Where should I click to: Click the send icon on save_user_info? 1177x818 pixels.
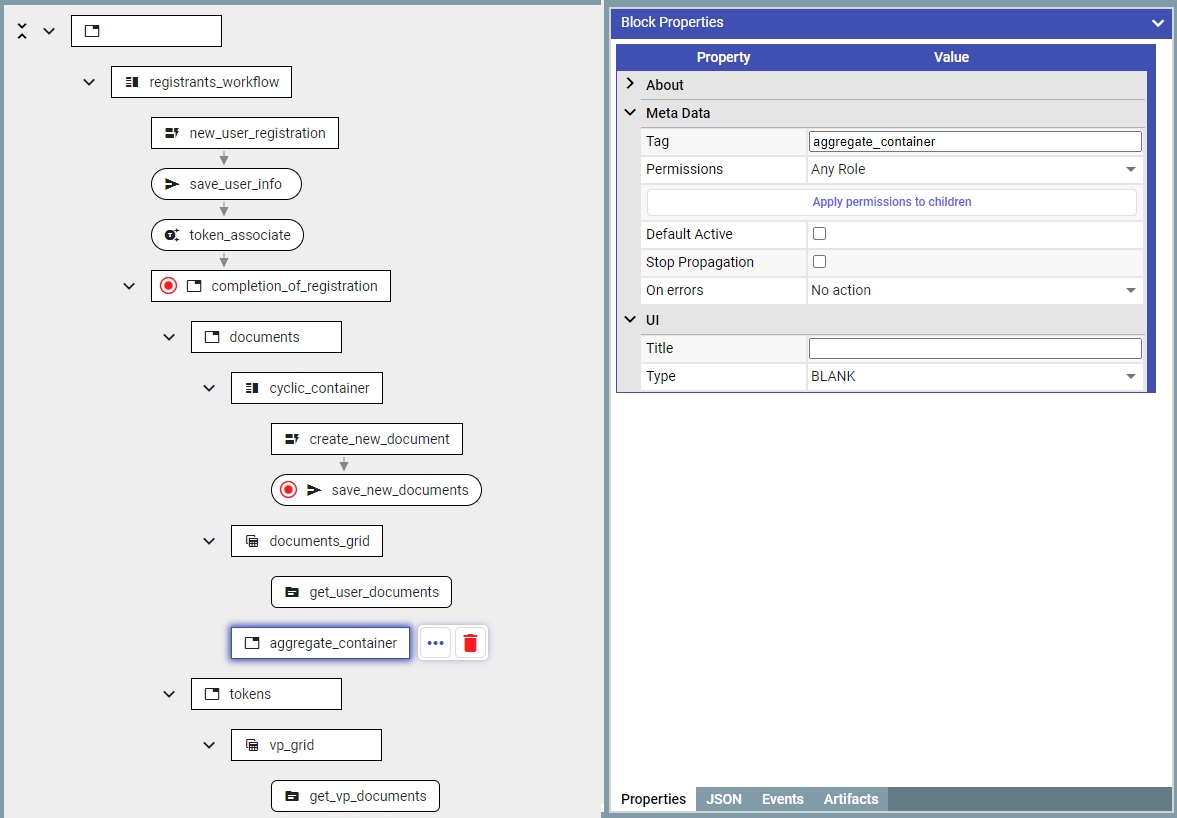(x=172, y=184)
